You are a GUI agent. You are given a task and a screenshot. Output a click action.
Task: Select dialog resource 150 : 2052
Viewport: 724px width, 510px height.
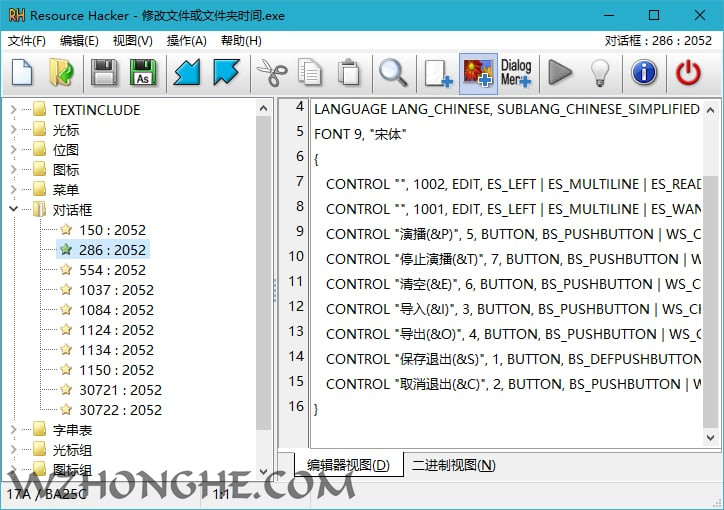[x=112, y=230]
